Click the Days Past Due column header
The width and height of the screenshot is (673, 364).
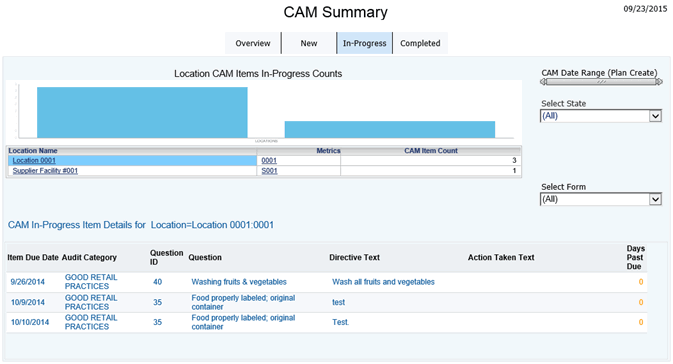pos(635,258)
